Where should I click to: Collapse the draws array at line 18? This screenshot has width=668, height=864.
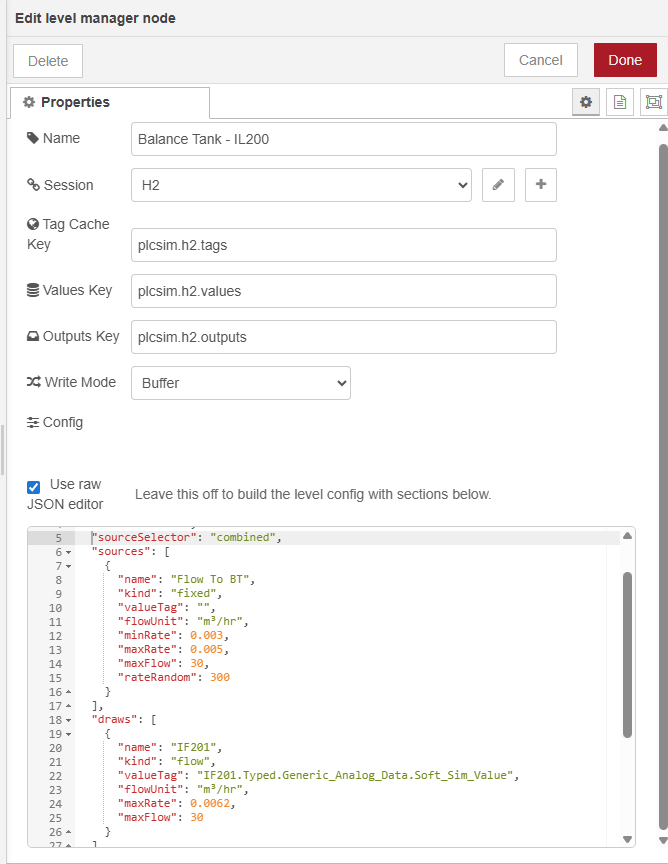coord(68,720)
